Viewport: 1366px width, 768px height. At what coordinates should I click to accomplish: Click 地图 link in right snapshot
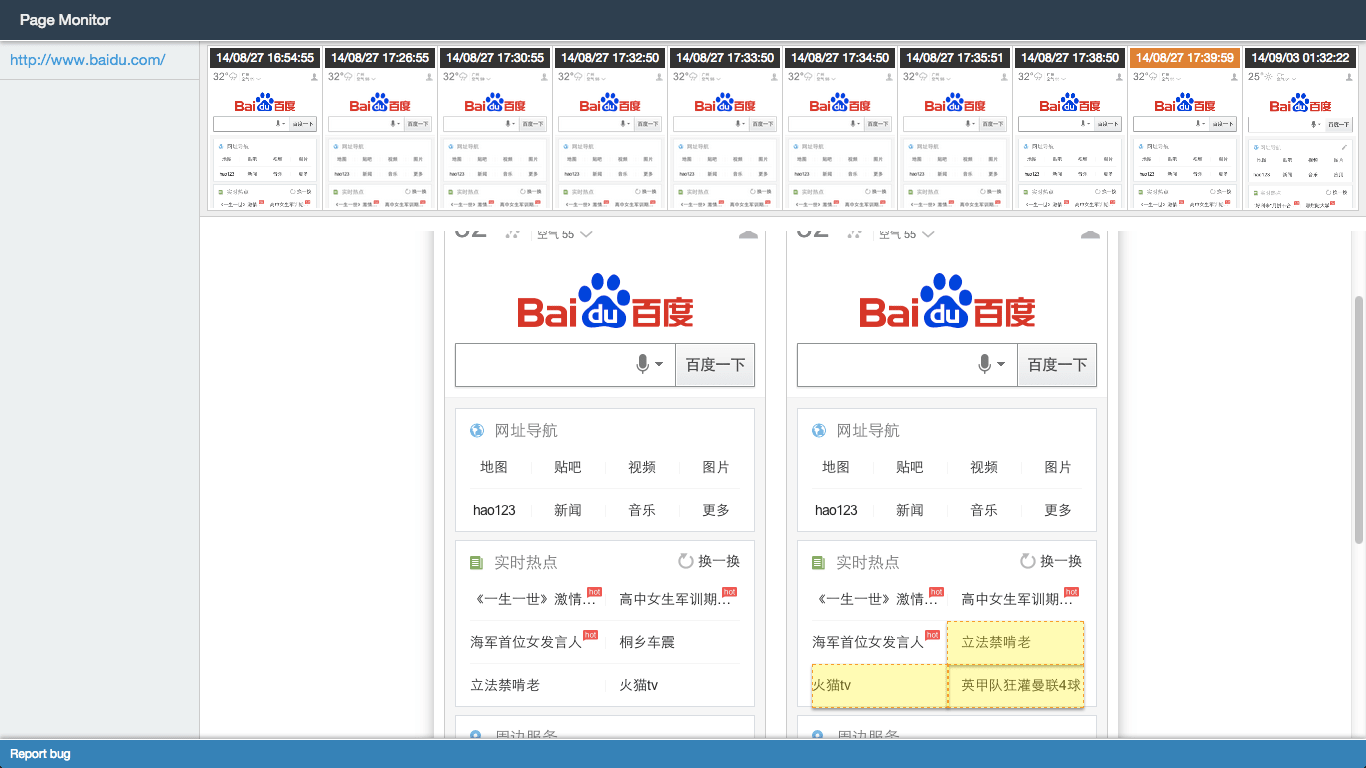[836, 467]
